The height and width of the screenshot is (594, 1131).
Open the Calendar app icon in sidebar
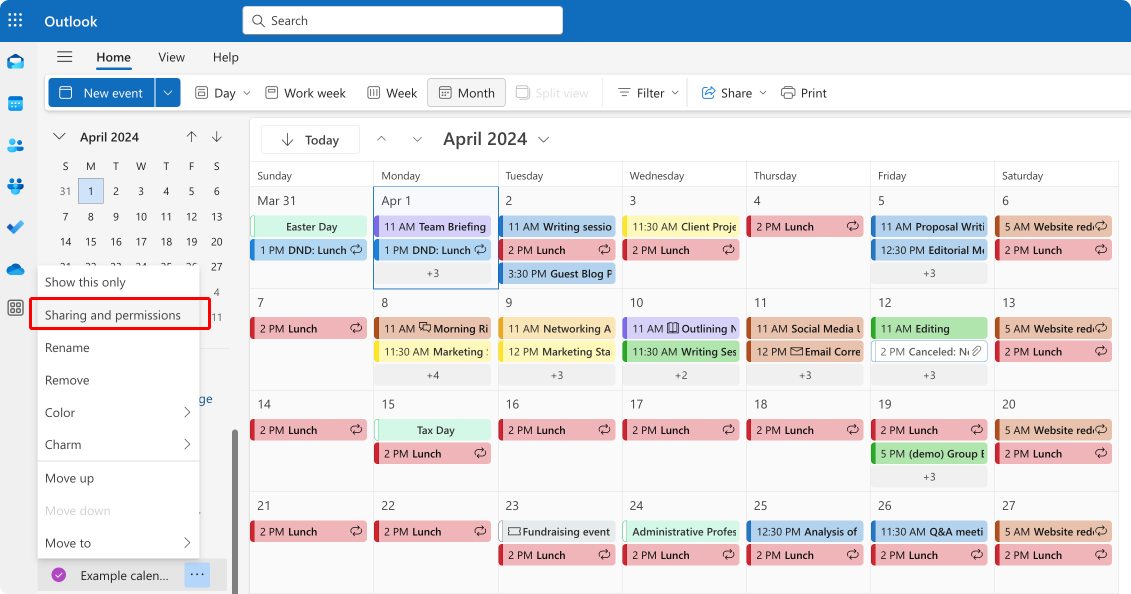pyautogui.click(x=15, y=103)
